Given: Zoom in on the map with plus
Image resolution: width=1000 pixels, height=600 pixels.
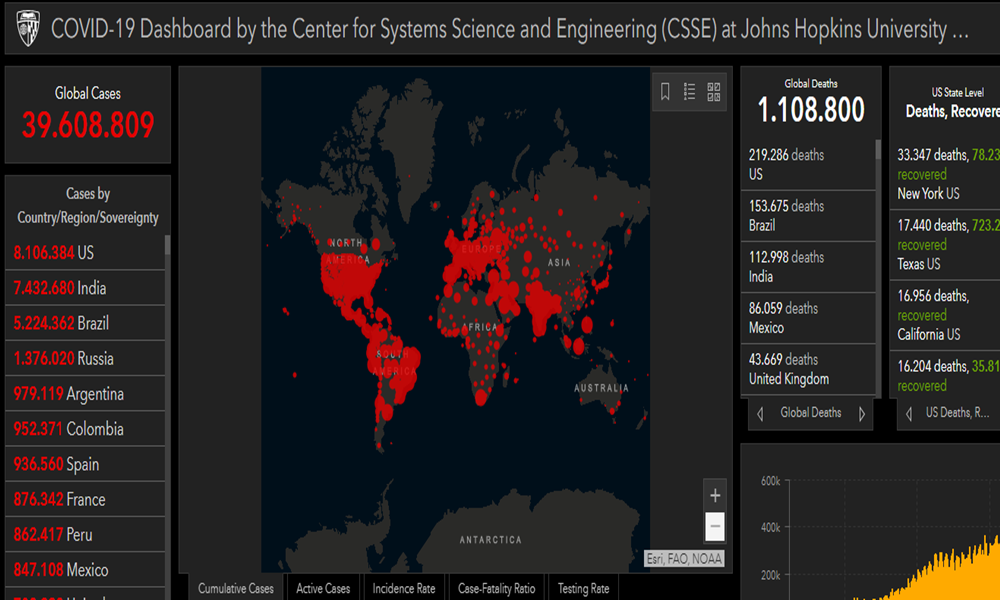Looking at the screenshot, I should coord(714,495).
